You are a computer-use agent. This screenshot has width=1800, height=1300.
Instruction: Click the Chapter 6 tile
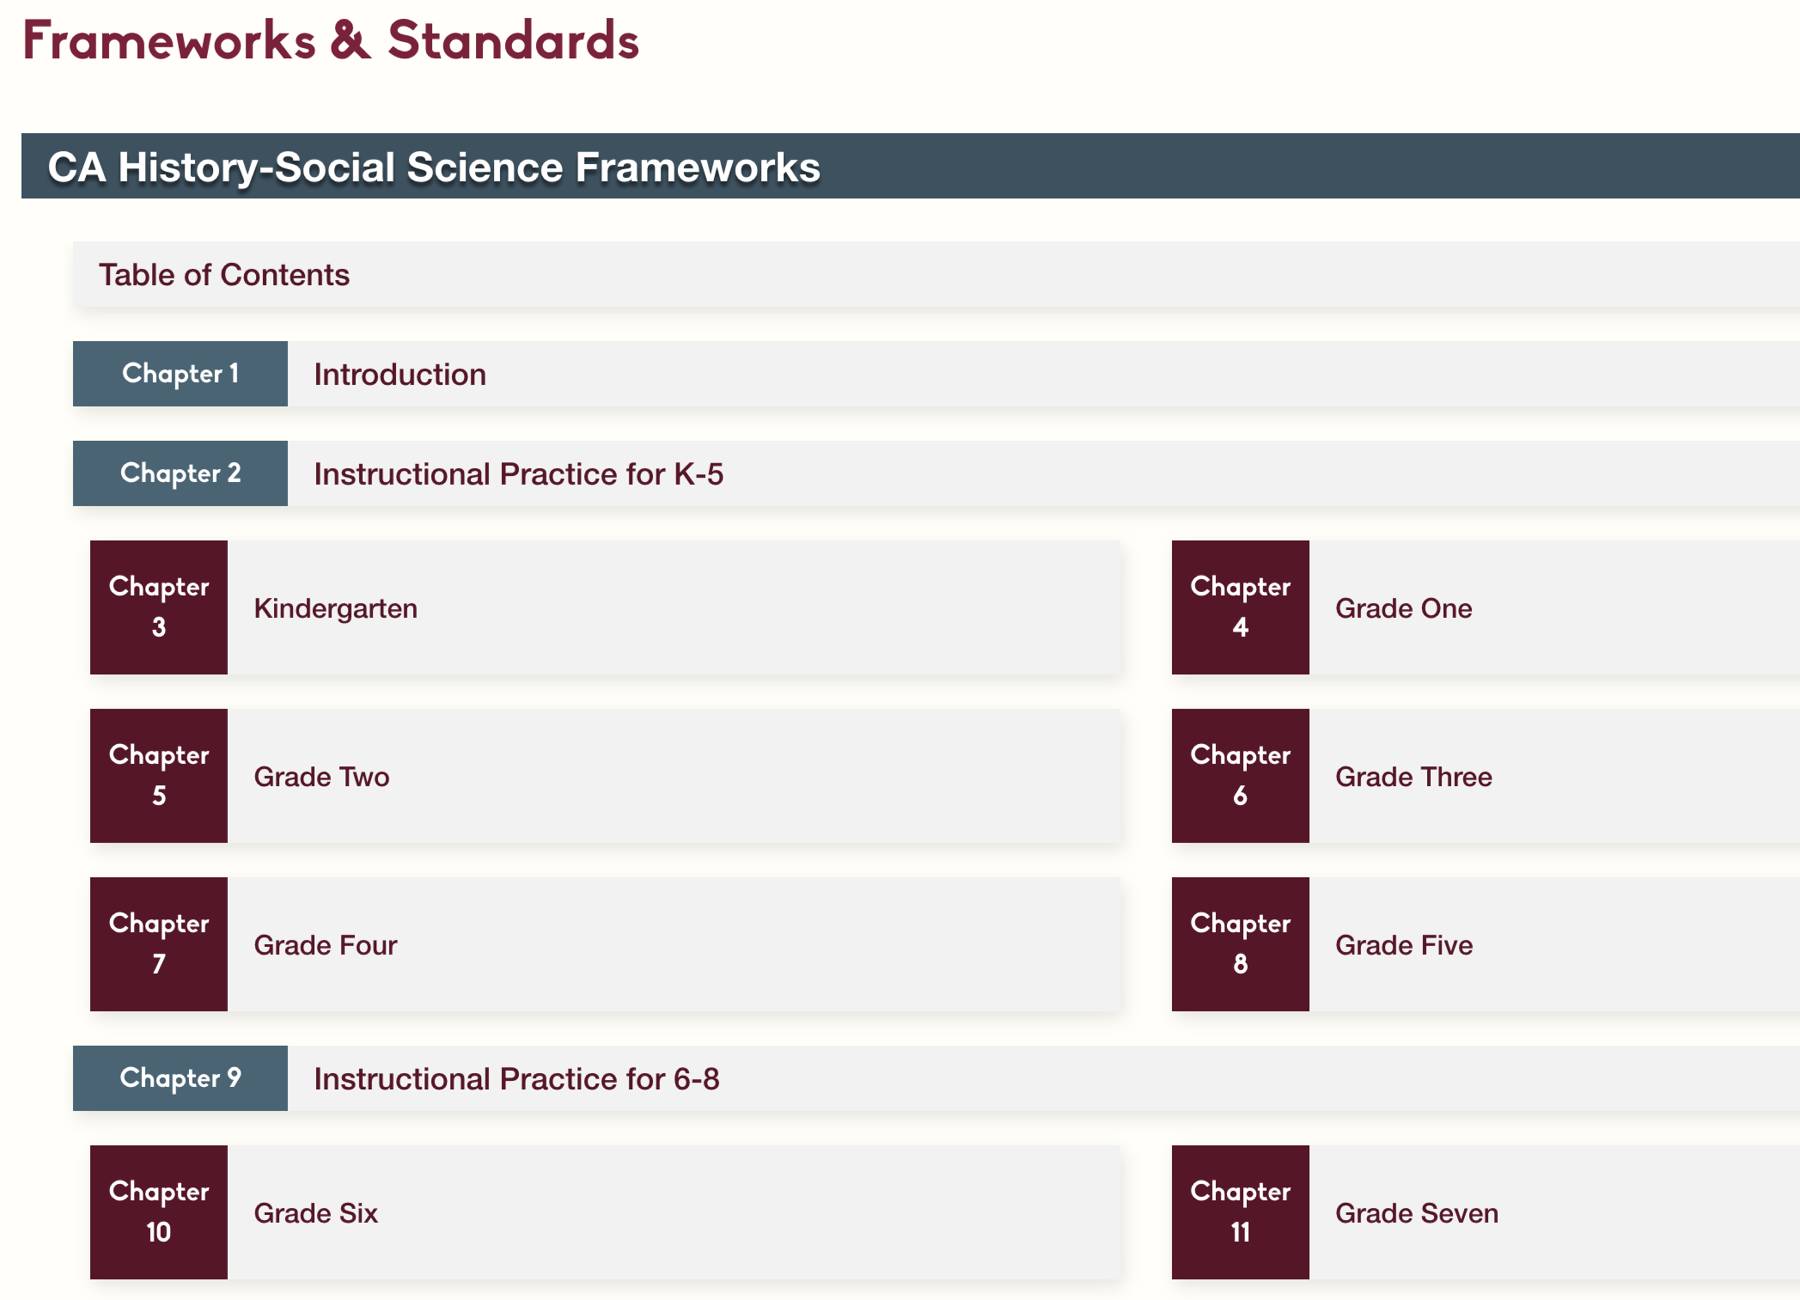(1240, 775)
